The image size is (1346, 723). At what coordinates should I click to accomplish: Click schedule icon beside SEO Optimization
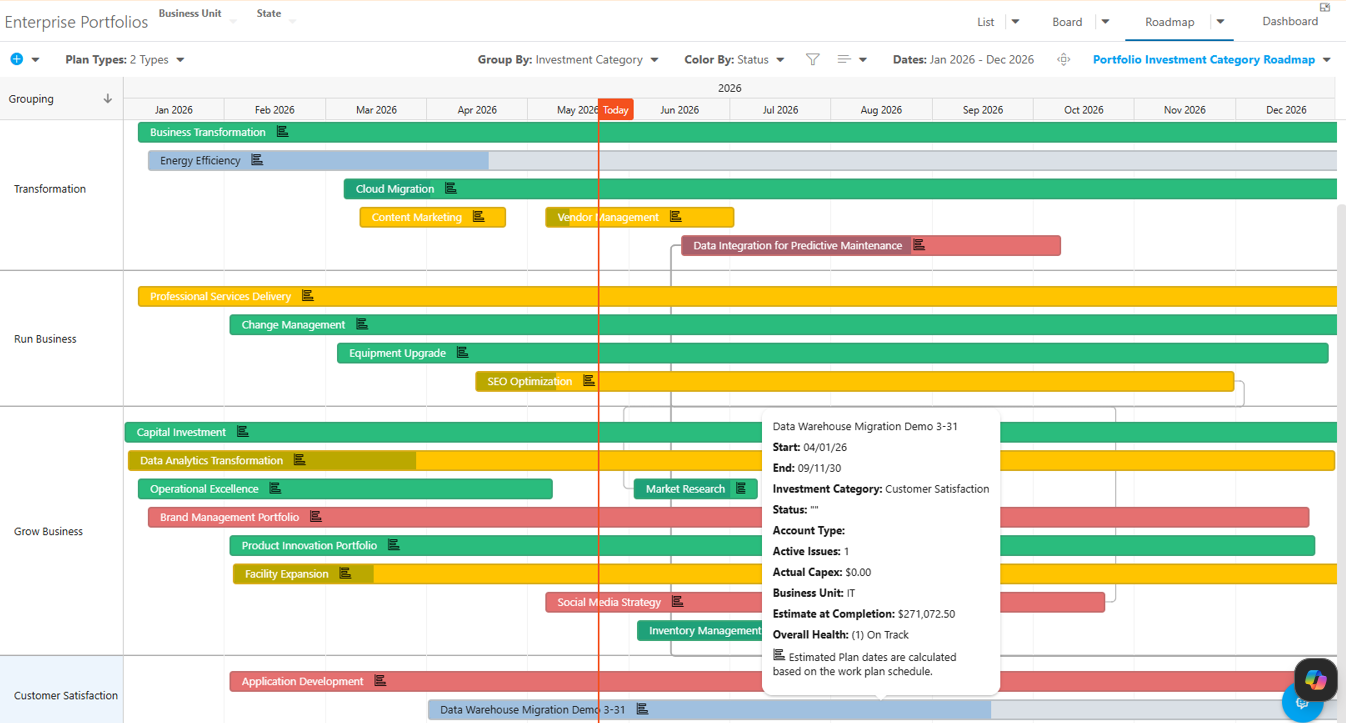(x=589, y=381)
